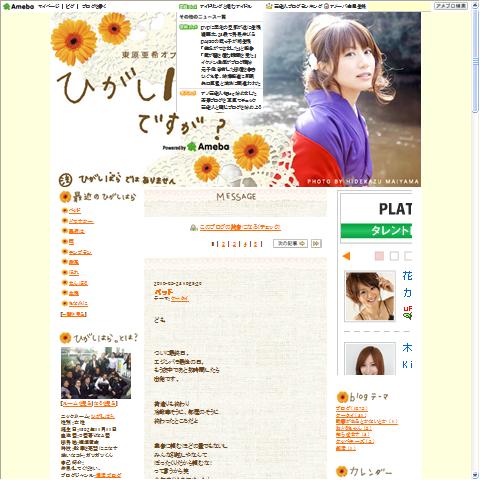Viewport: 480px width, 480px height.
Task: Click the orange left arrow in talent widget
Action: [346, 256]
